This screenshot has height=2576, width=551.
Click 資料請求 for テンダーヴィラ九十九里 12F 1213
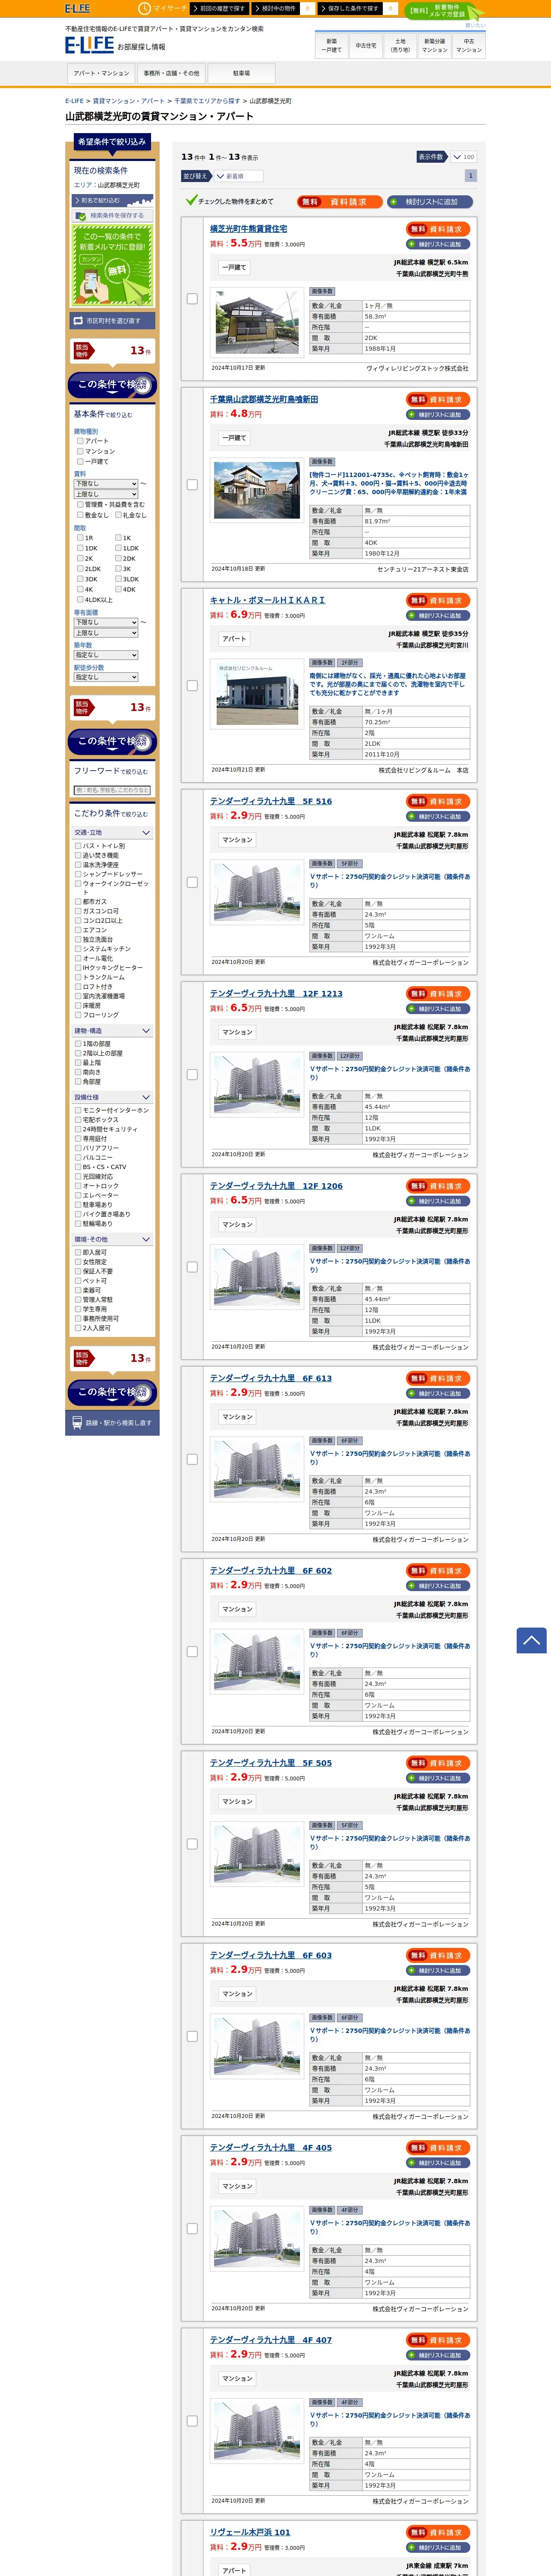(x=438, y=993)
